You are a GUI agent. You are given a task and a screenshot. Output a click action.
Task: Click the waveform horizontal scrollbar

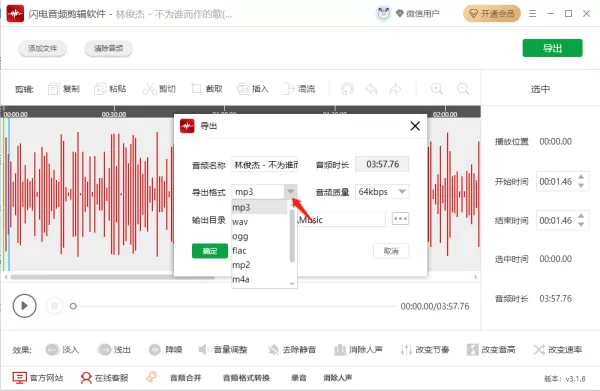112,277
